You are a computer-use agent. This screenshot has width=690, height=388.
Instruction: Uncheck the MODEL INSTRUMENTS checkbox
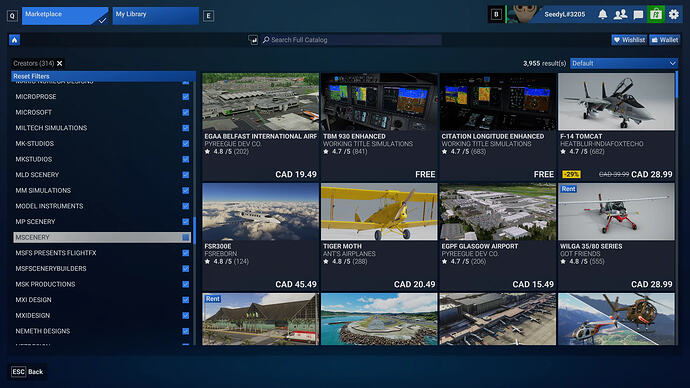click(x=186, y=206)
